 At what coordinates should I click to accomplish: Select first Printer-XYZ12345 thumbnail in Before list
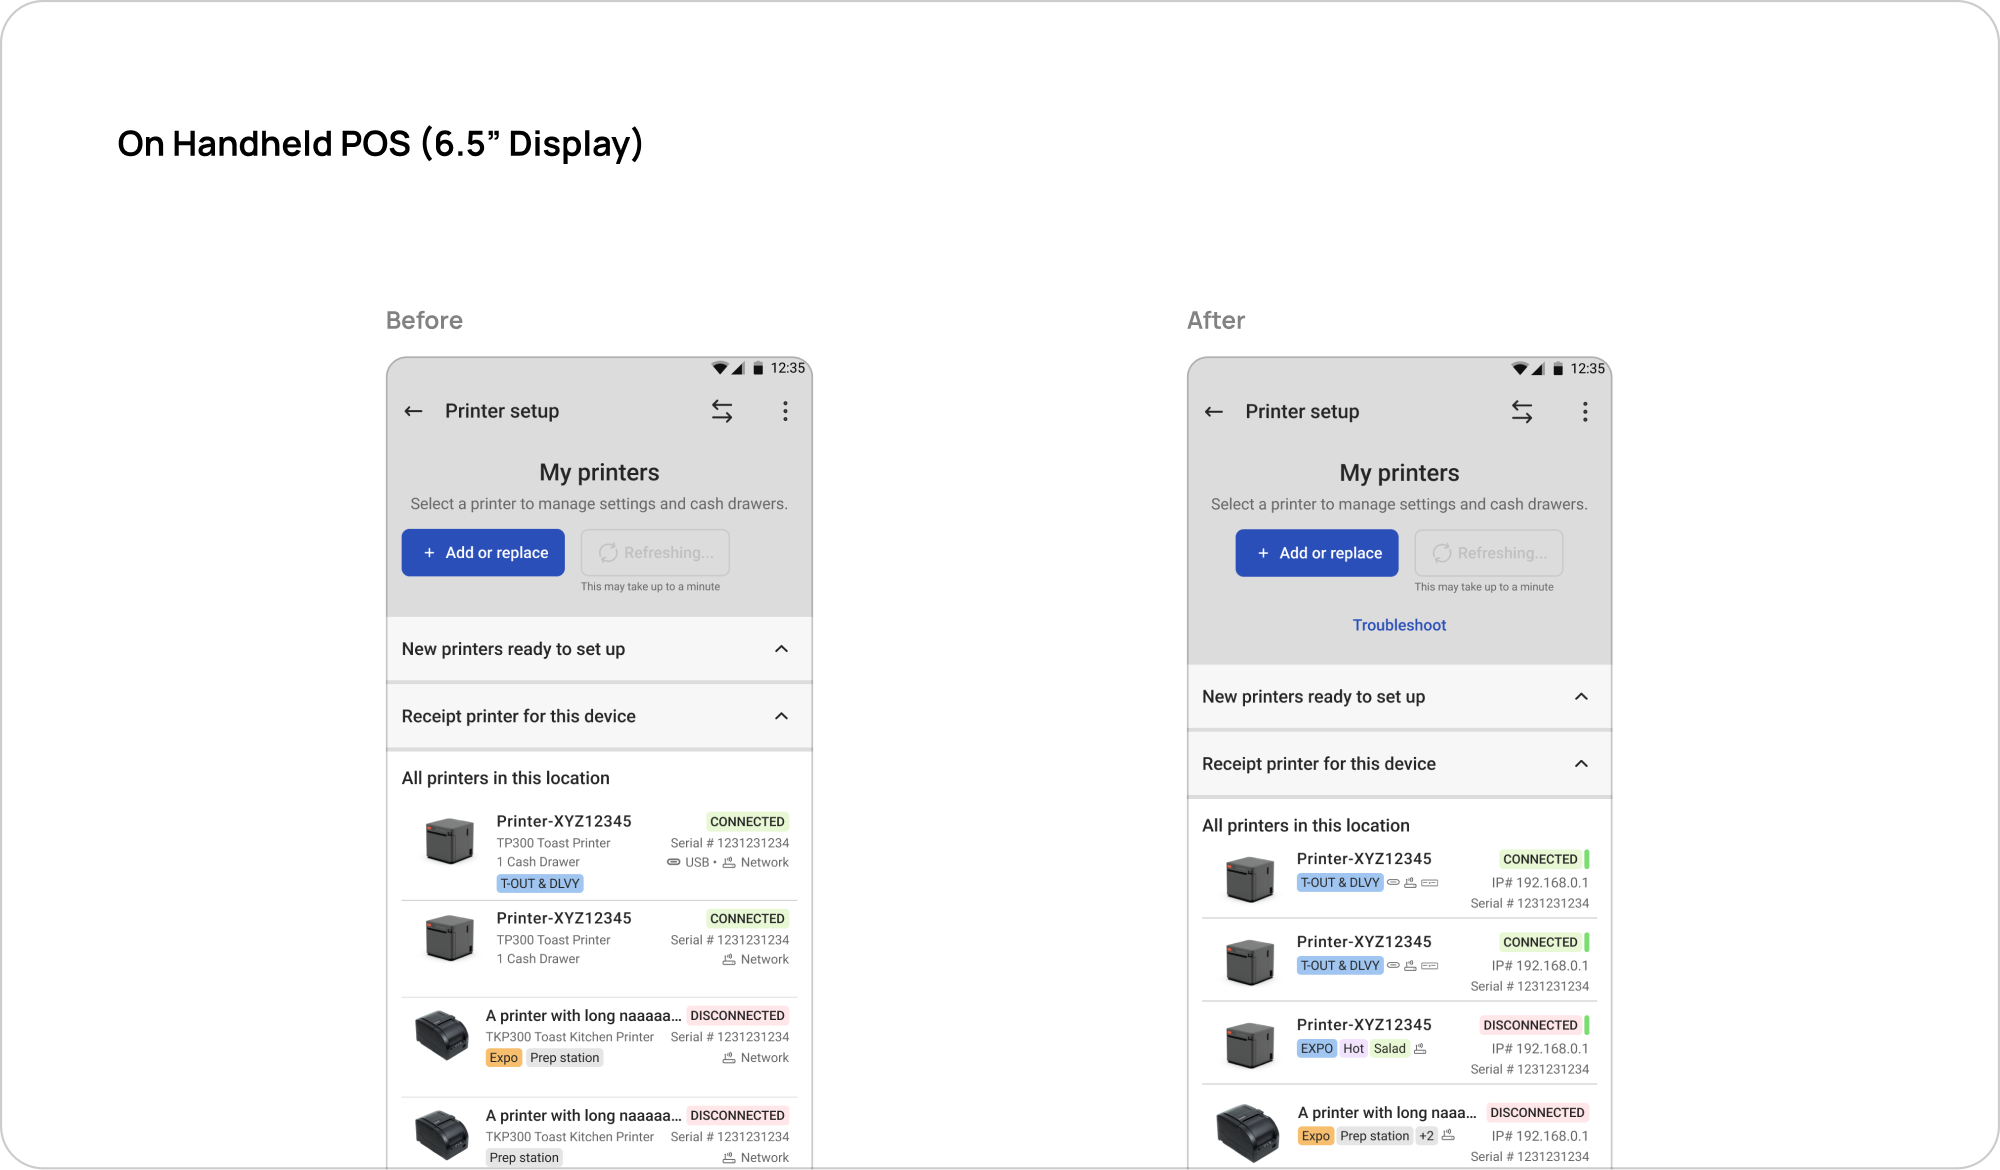[x=450, y=841]
